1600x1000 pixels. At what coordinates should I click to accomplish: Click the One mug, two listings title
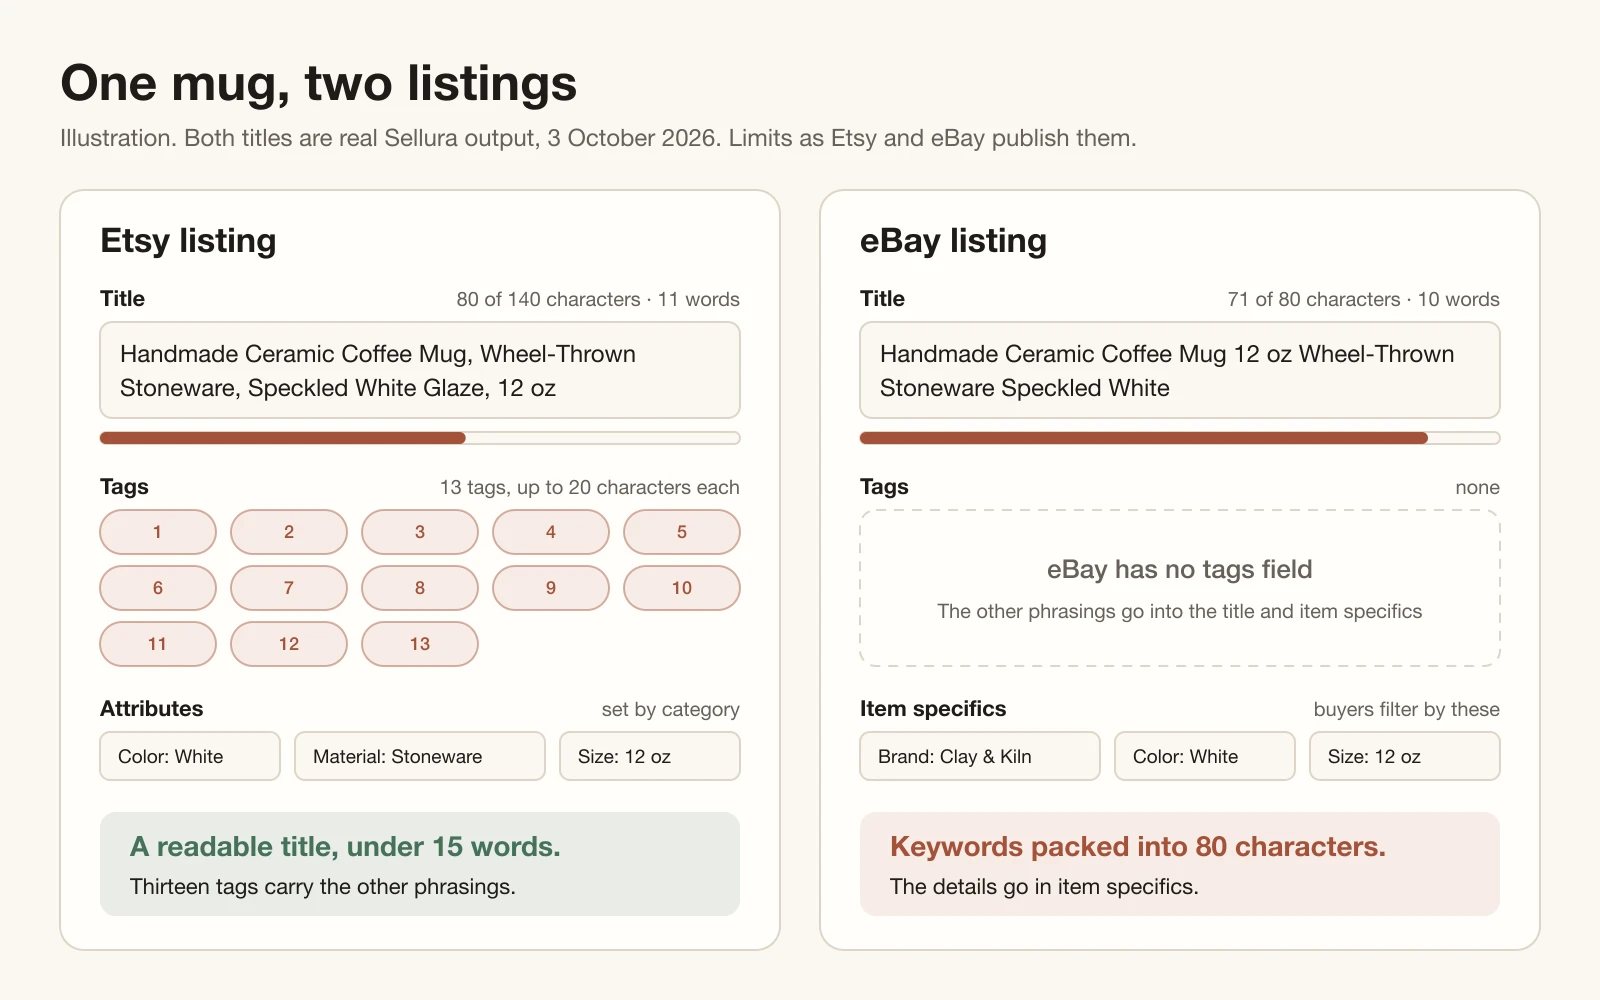click(319, 83)
